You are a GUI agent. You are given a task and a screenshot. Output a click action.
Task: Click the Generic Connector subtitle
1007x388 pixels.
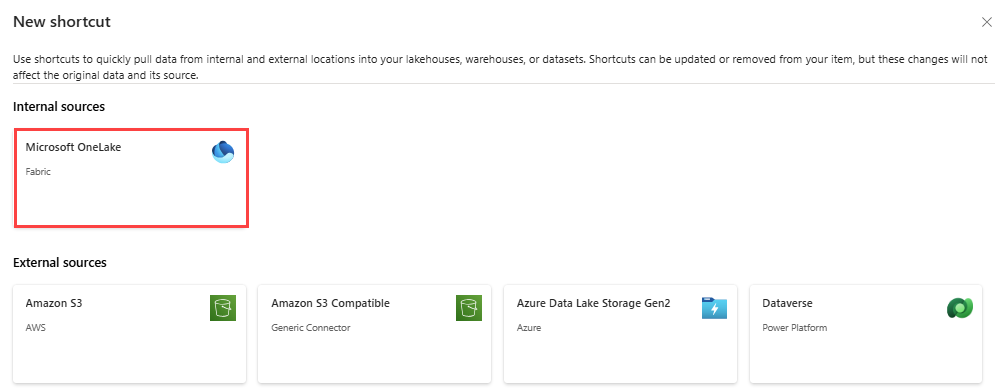pyautogui.click(x=311, y=328)
